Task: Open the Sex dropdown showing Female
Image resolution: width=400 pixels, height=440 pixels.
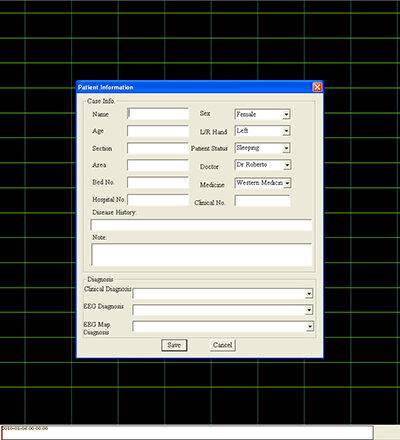Action: pos(286,114)
